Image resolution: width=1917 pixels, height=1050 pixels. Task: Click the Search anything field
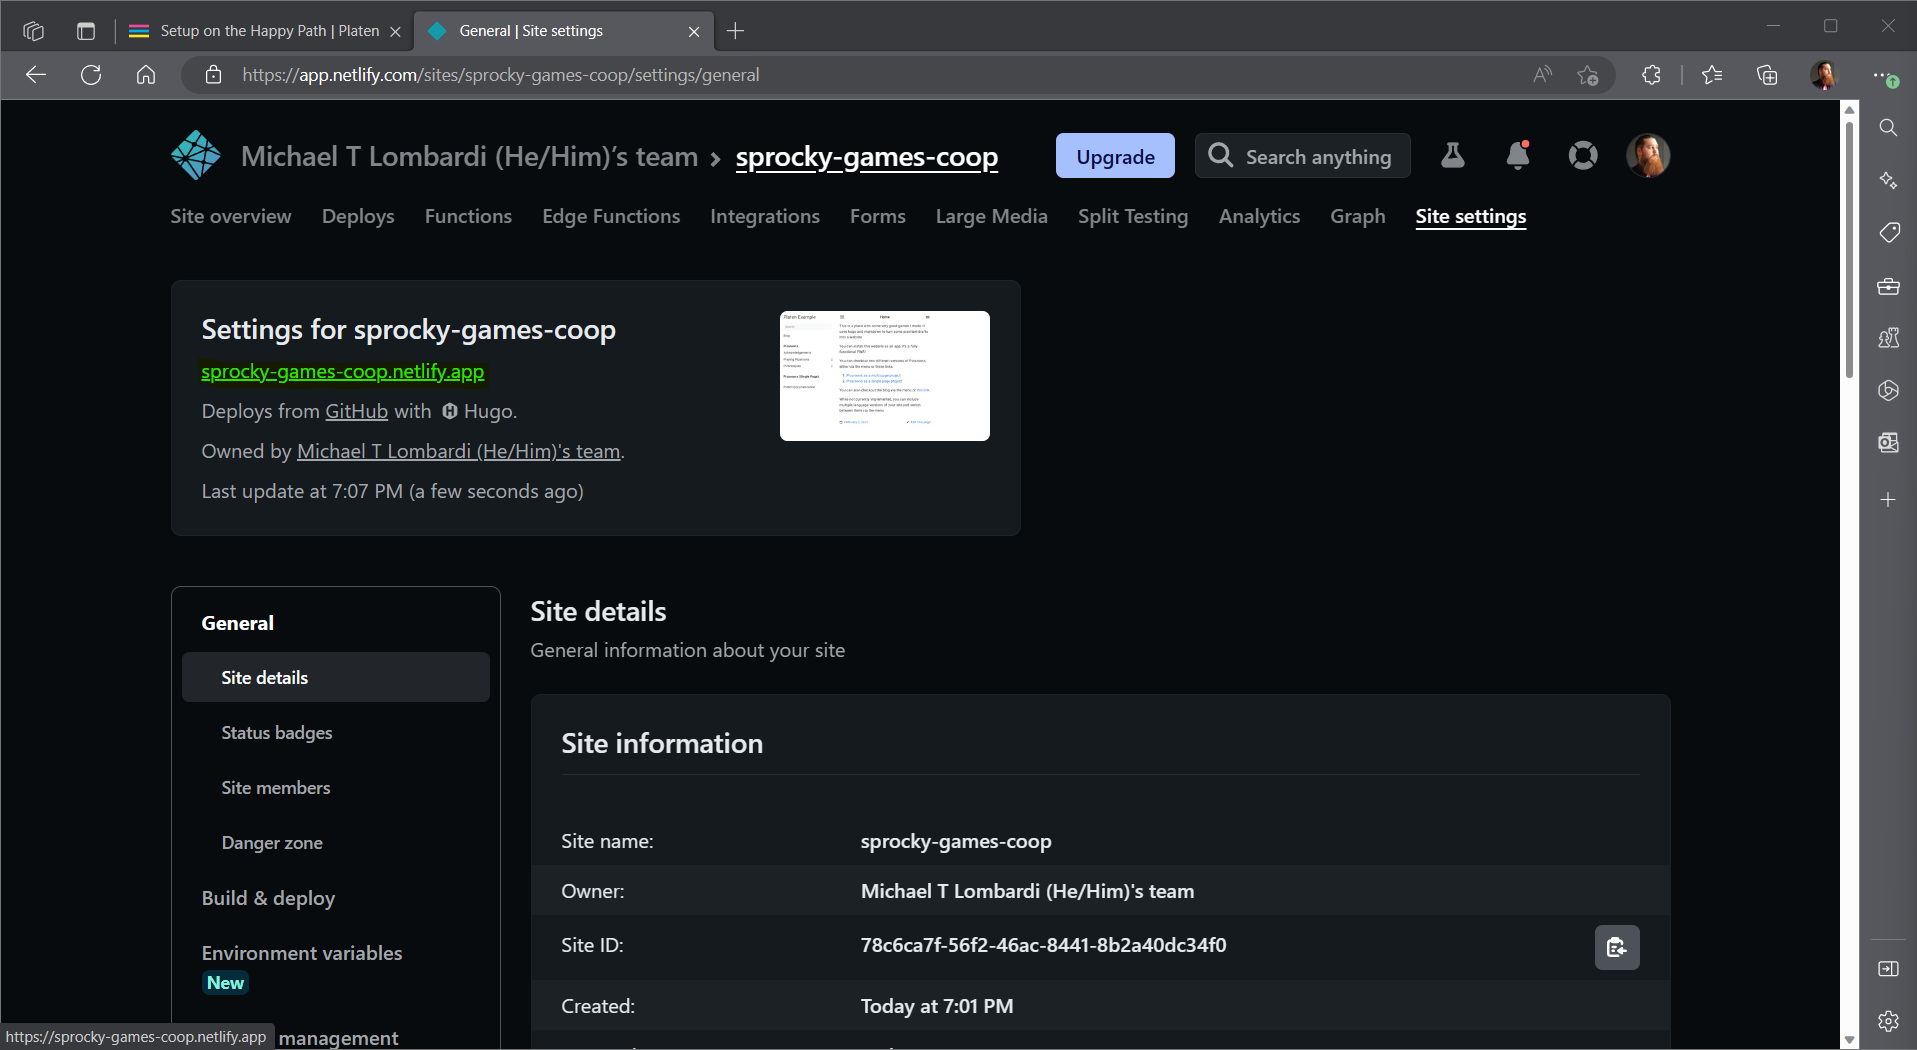(x=1302, y=156)
